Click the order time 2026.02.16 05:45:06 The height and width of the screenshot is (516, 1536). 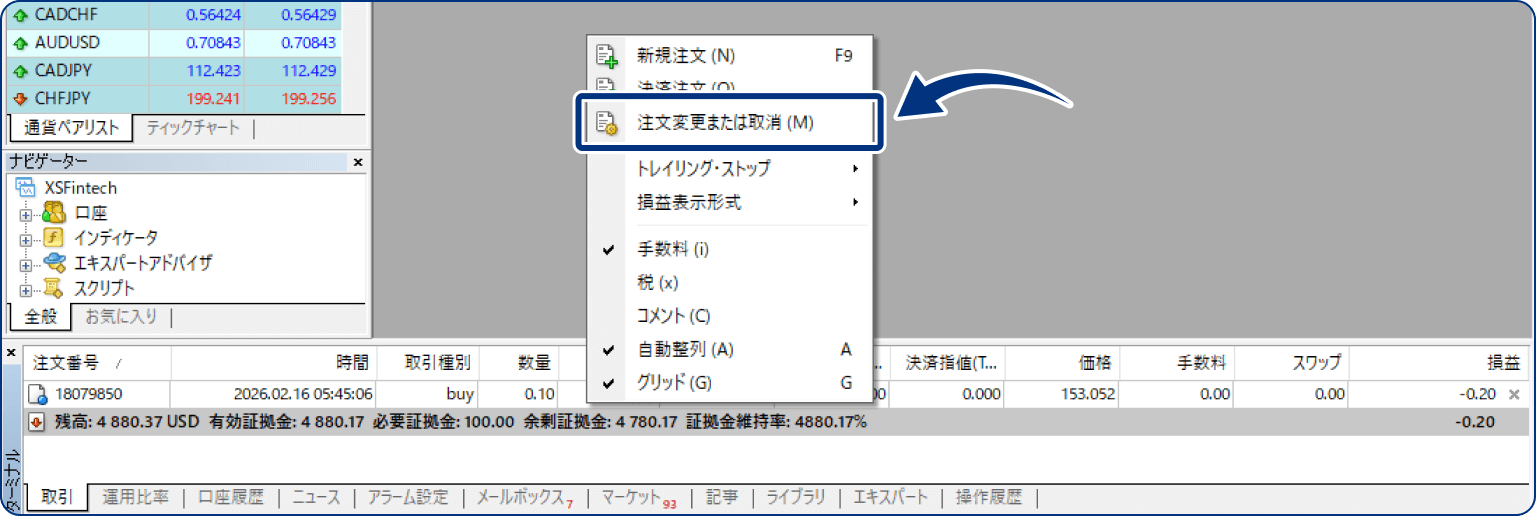303,395
